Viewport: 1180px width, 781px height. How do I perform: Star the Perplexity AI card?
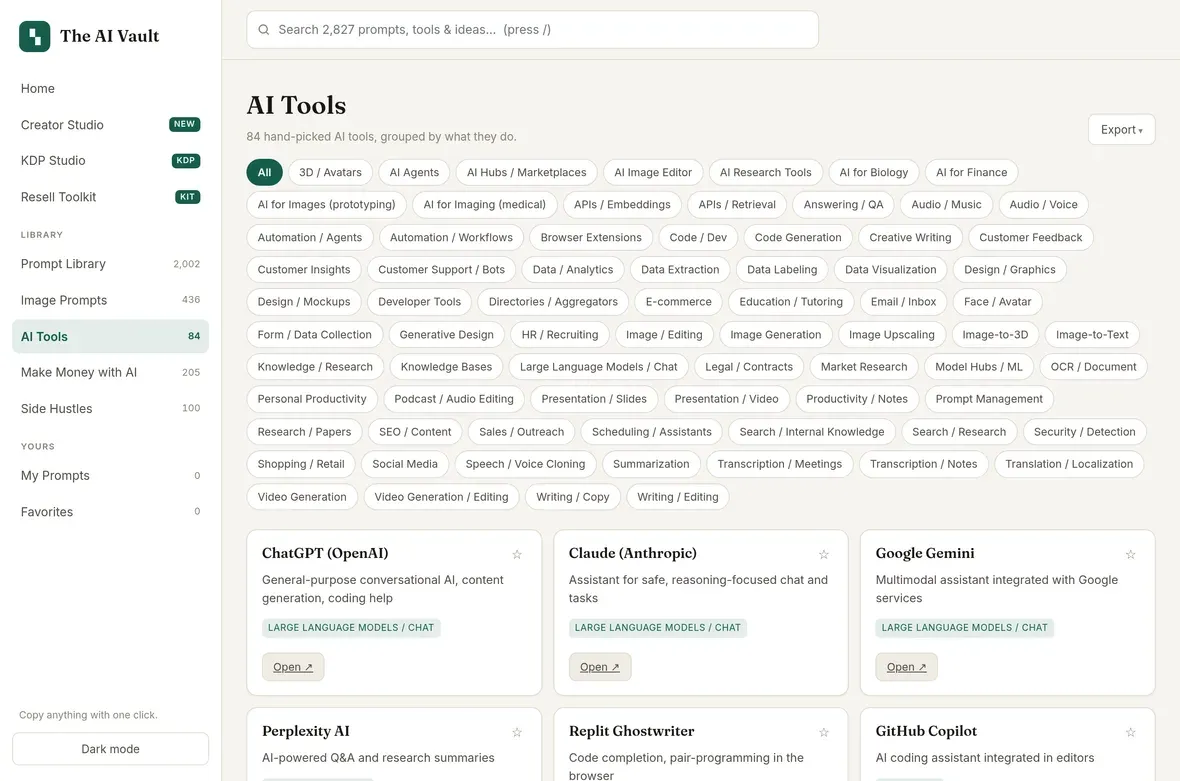coord(517,732)
